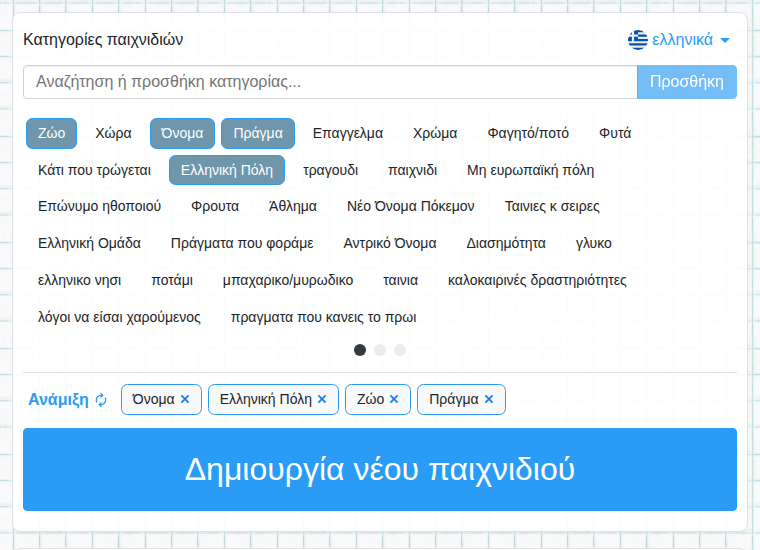Remove Όνομα chip with its x icon
The width and height of the screenshot is (760, 550).
(x=185, y=399)
